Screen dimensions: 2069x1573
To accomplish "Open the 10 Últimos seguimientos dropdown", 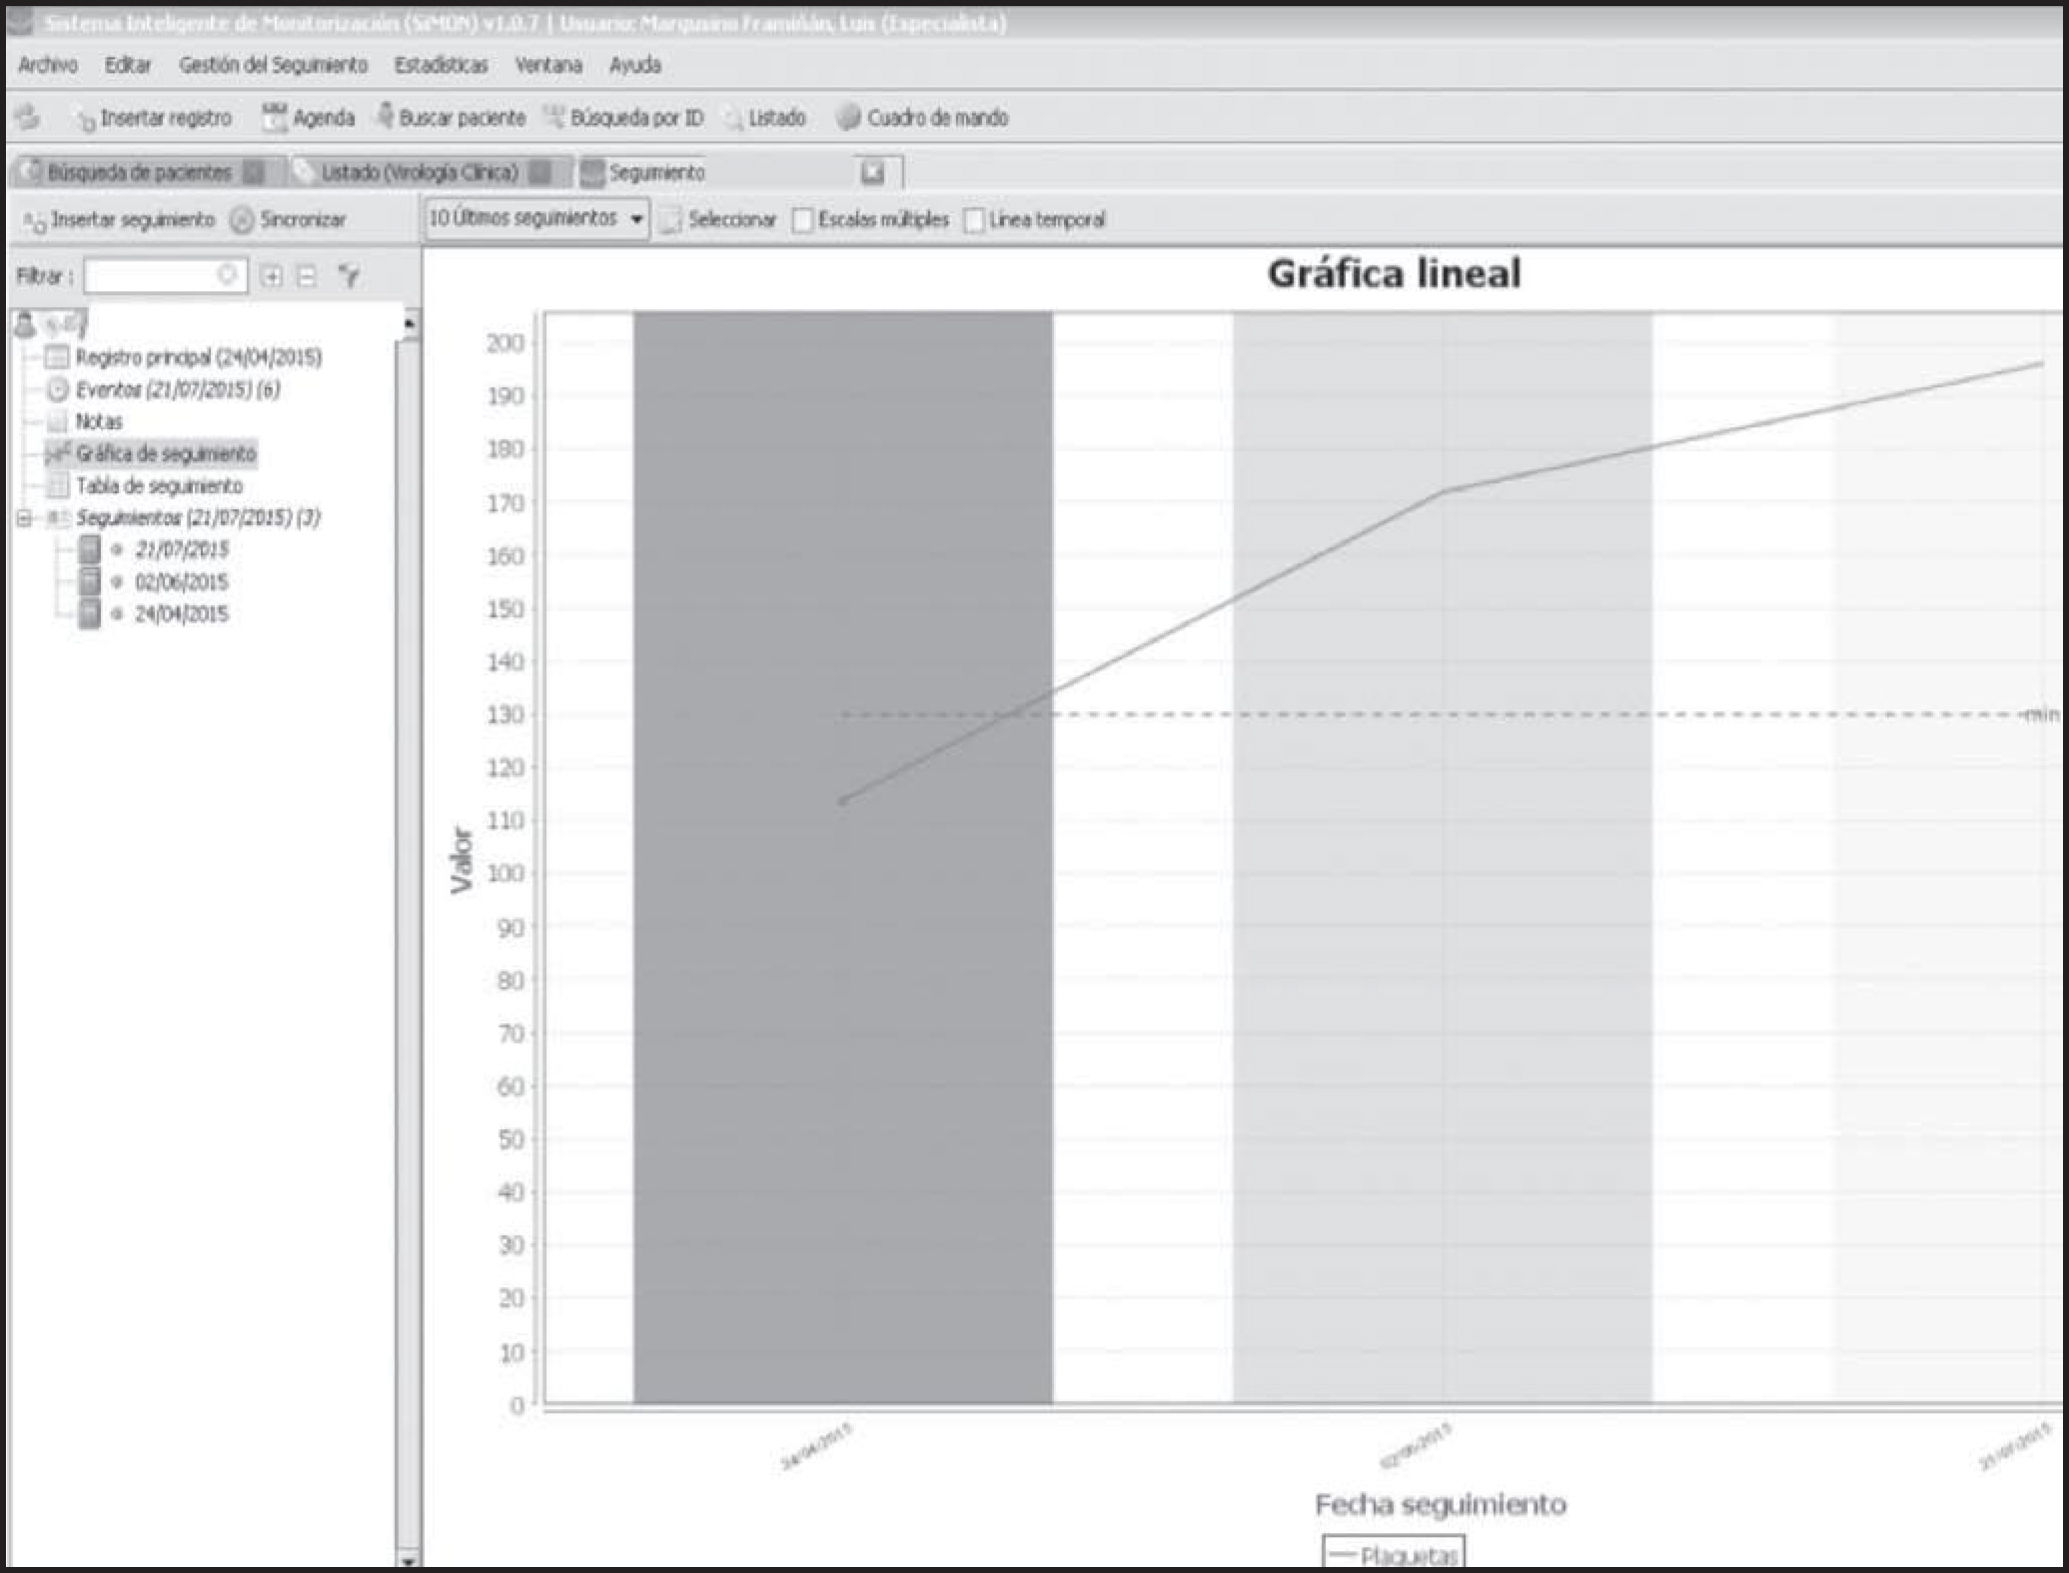I will click(x=537, y=219).
